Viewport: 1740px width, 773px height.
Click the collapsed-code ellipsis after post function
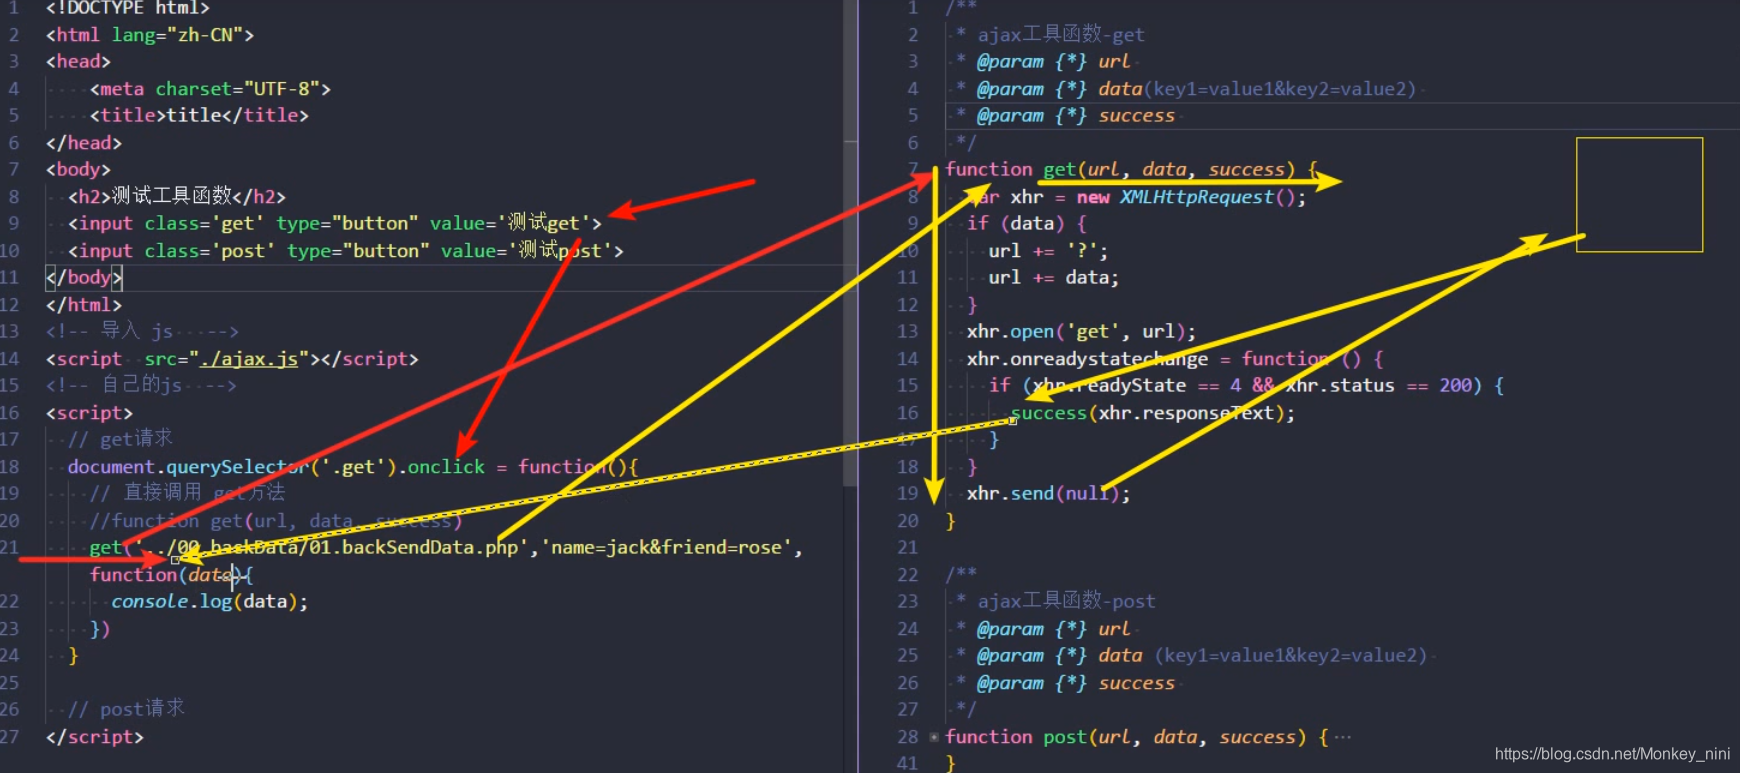point(1342,737)
